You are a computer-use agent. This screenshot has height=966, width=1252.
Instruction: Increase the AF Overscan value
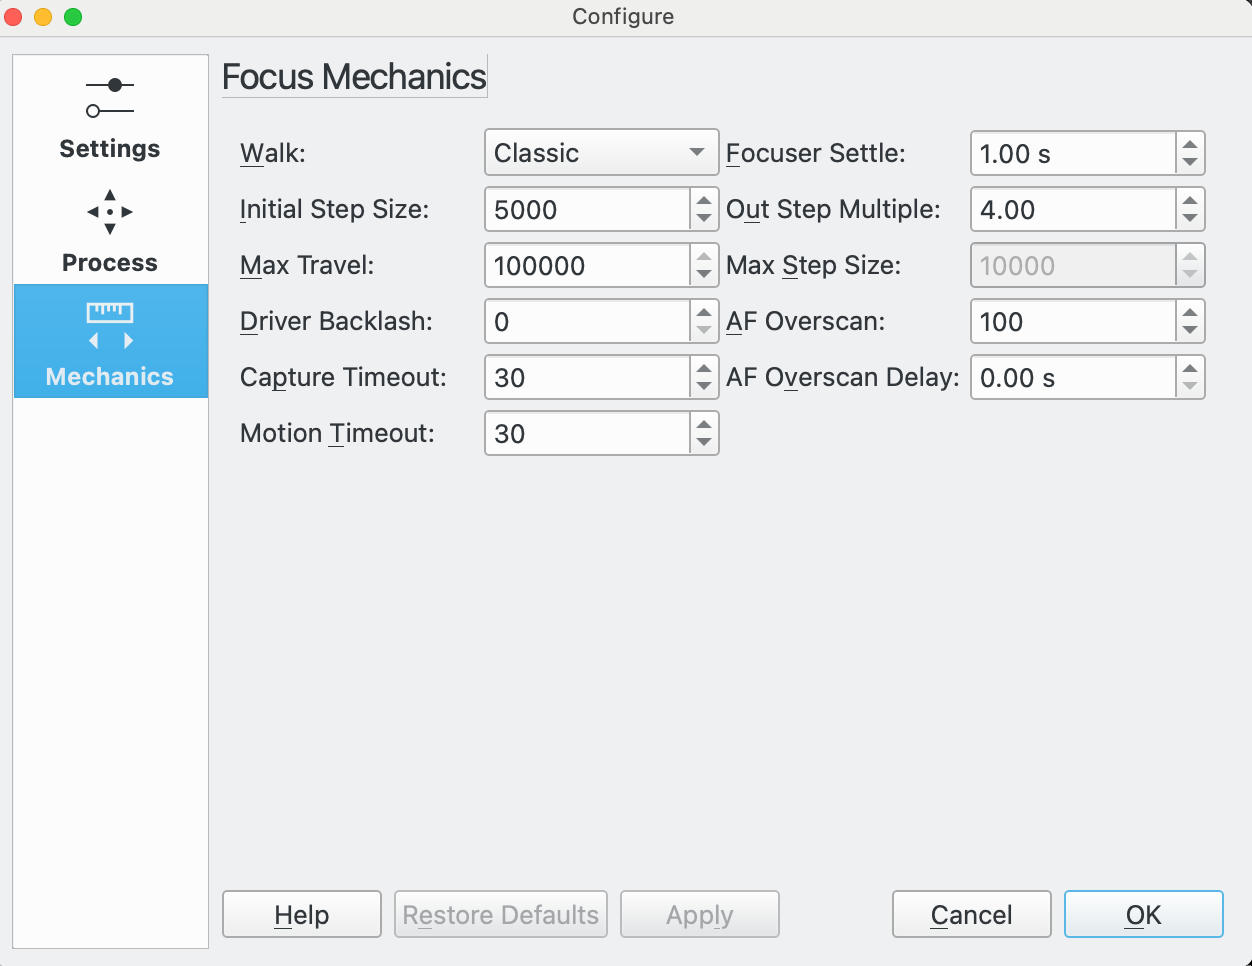pyautogui.click(x=1190, y=315)
